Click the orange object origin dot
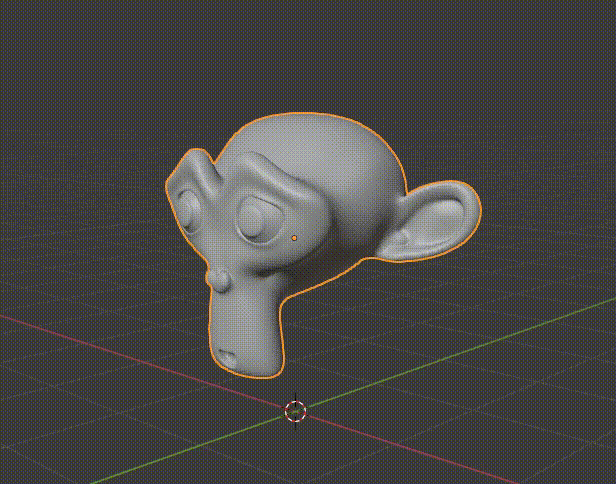 [x=294, y=238]
